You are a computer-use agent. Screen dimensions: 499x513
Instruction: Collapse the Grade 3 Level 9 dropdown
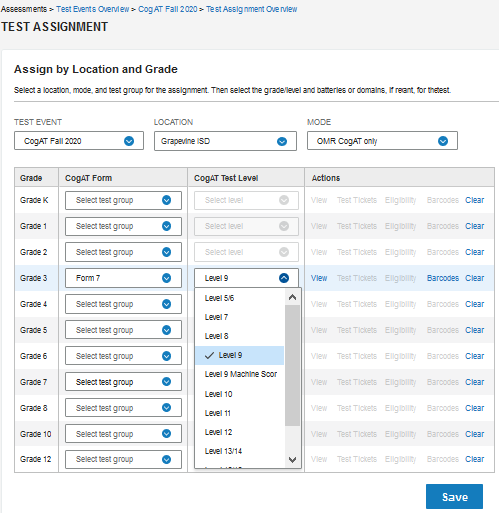[x=246, y=278]
